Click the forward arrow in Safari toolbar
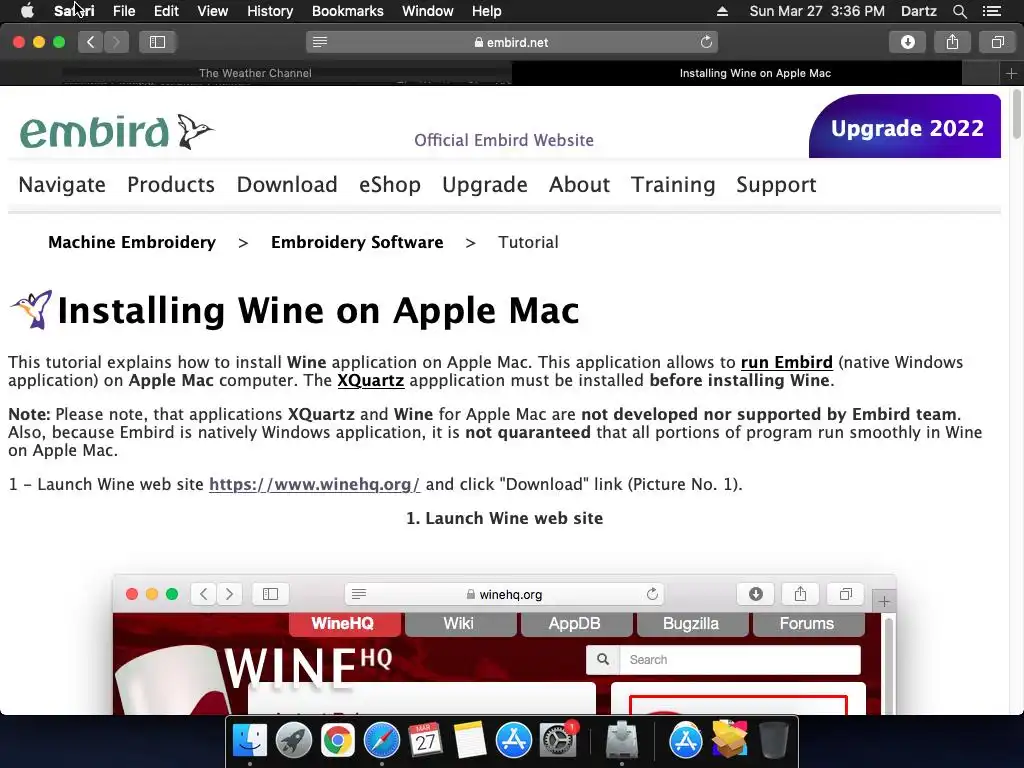The image size is (1024, 768). click(x=116, y=42)
